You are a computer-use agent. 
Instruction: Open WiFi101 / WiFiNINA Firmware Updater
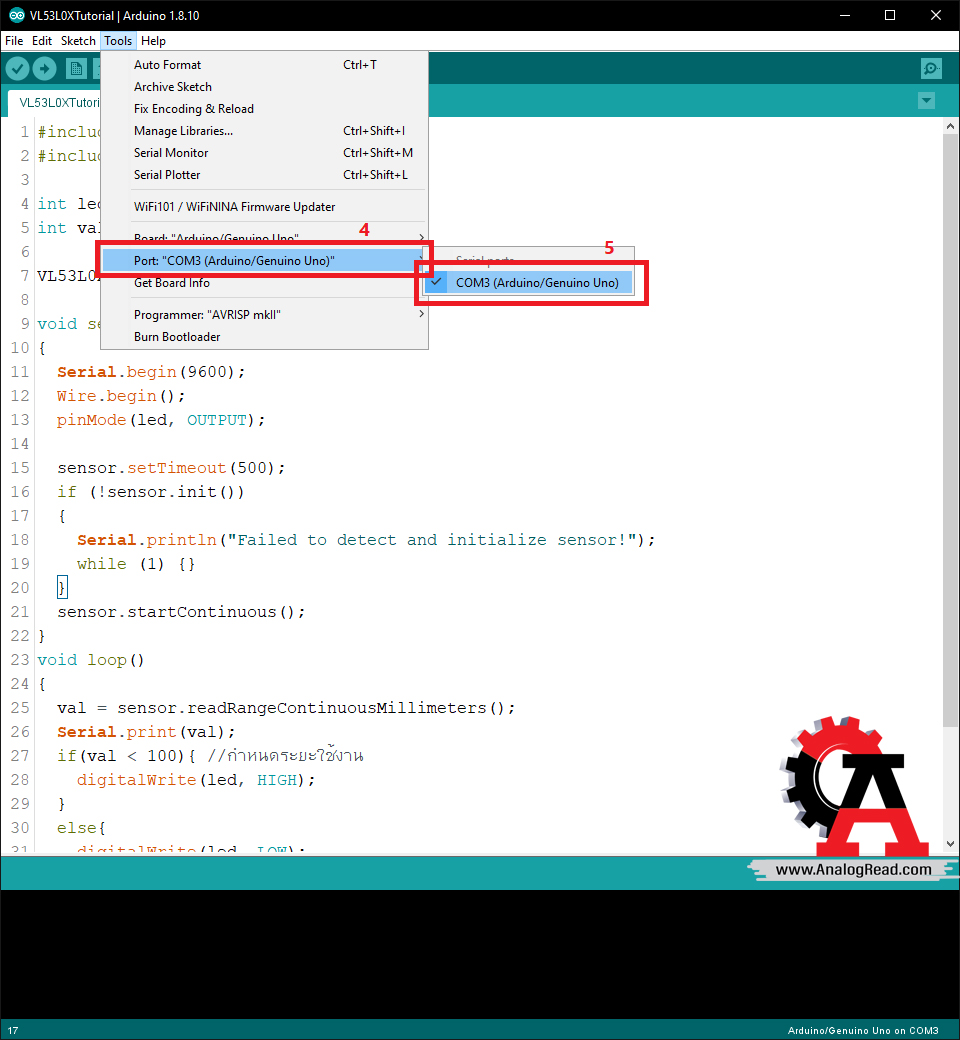pyautogui.click(x=264, y=207)
